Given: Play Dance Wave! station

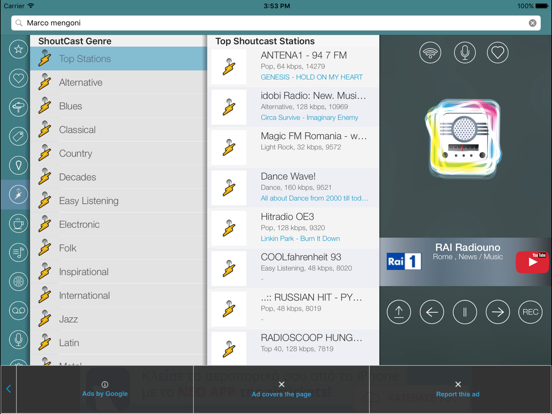Looking at the screenshot, I should click(294, 188).
